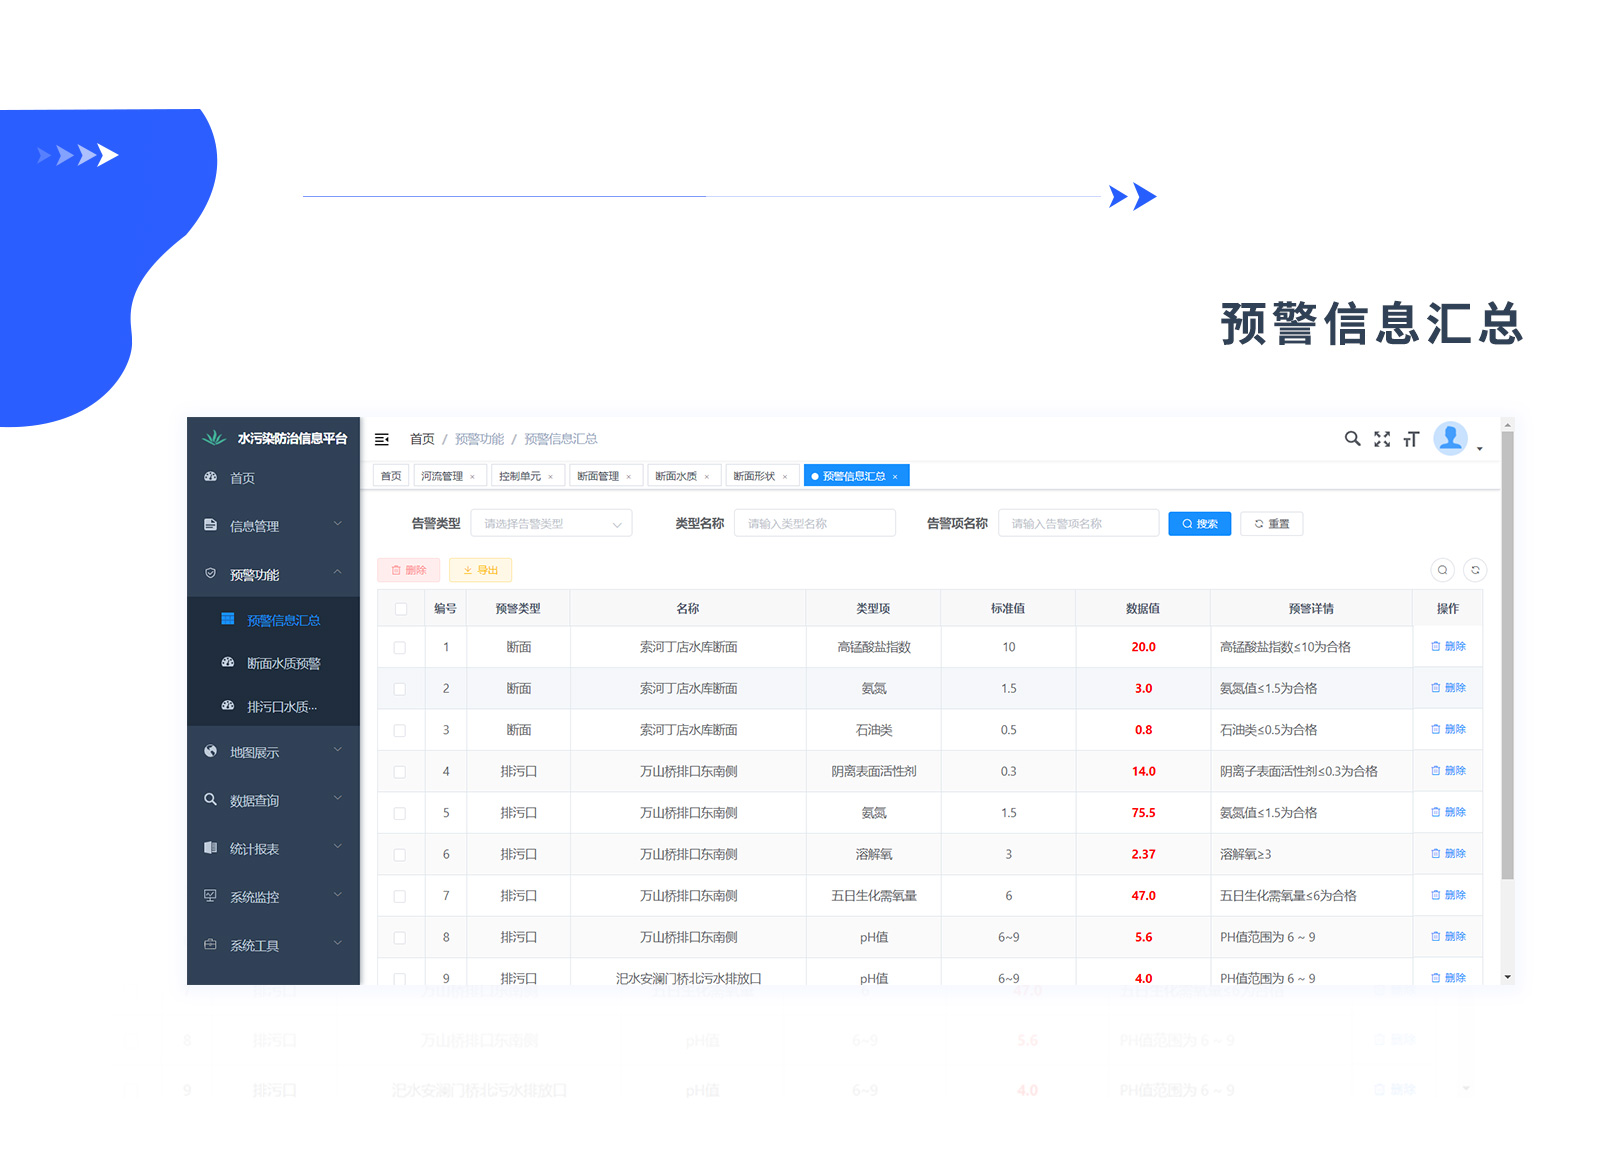Click the search magnifier icon in header
Screen dimensions: 1600x1164
coord(1352,439)
